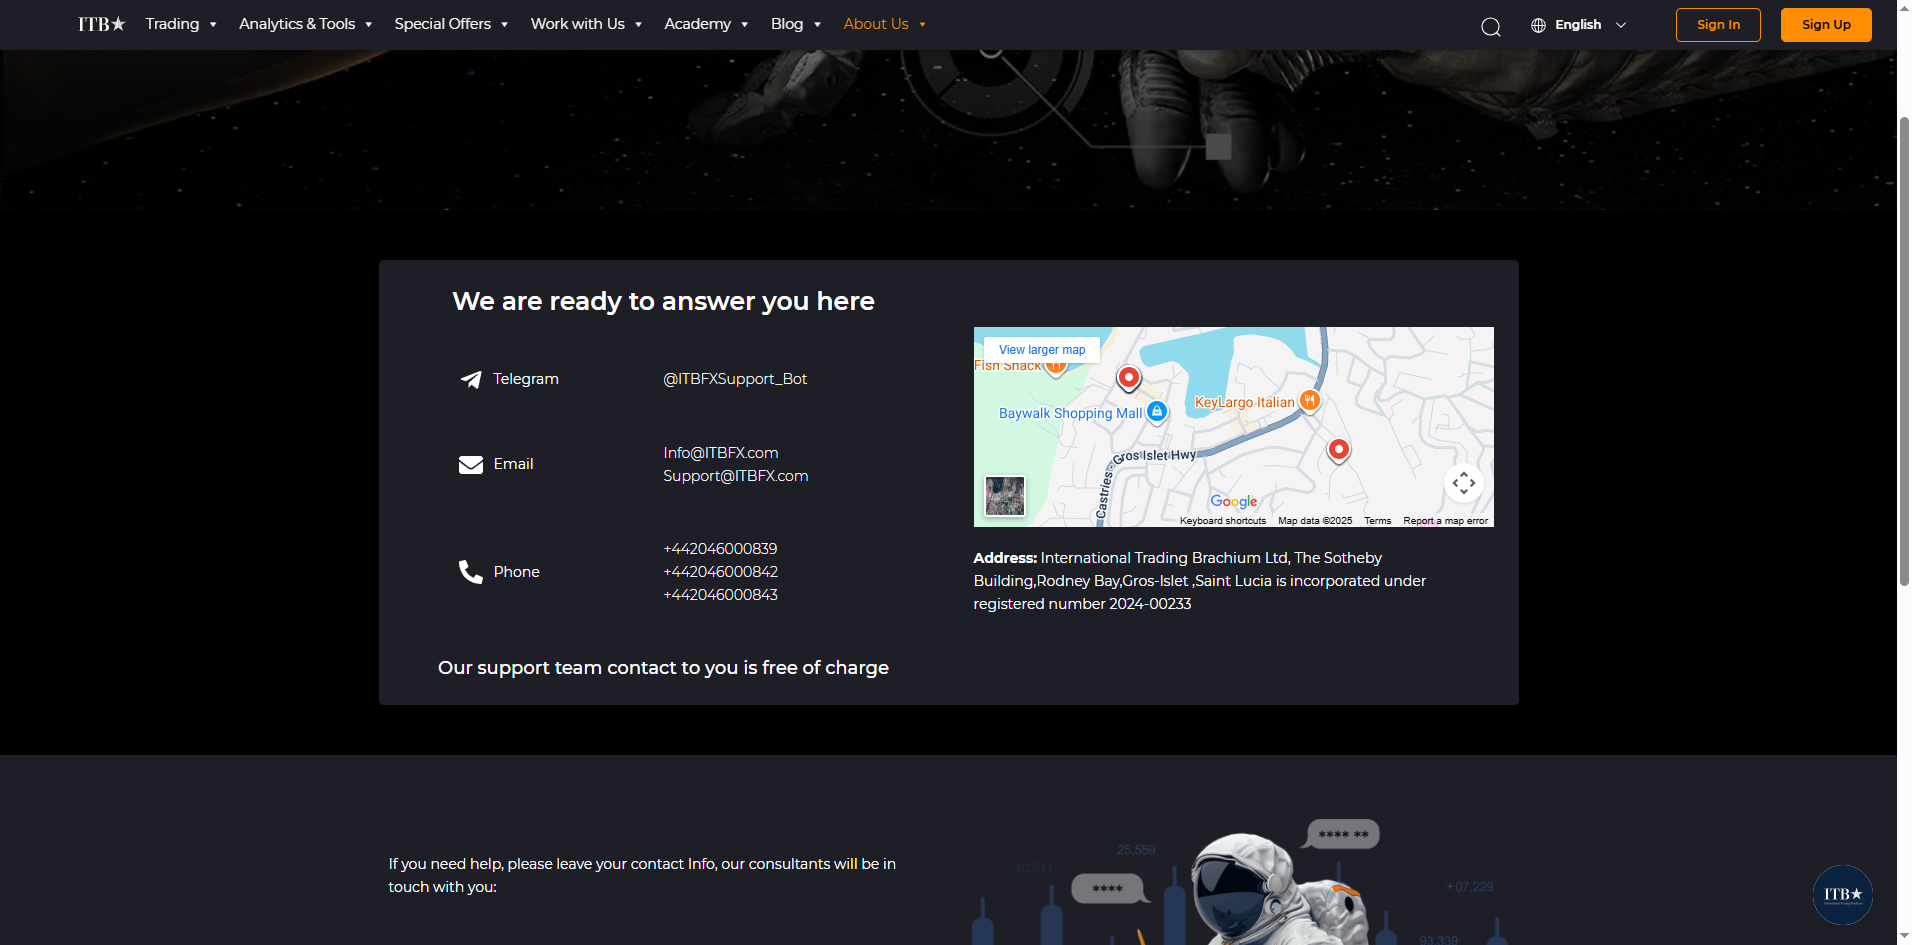Click the English language label

[x=1578, y=25]
